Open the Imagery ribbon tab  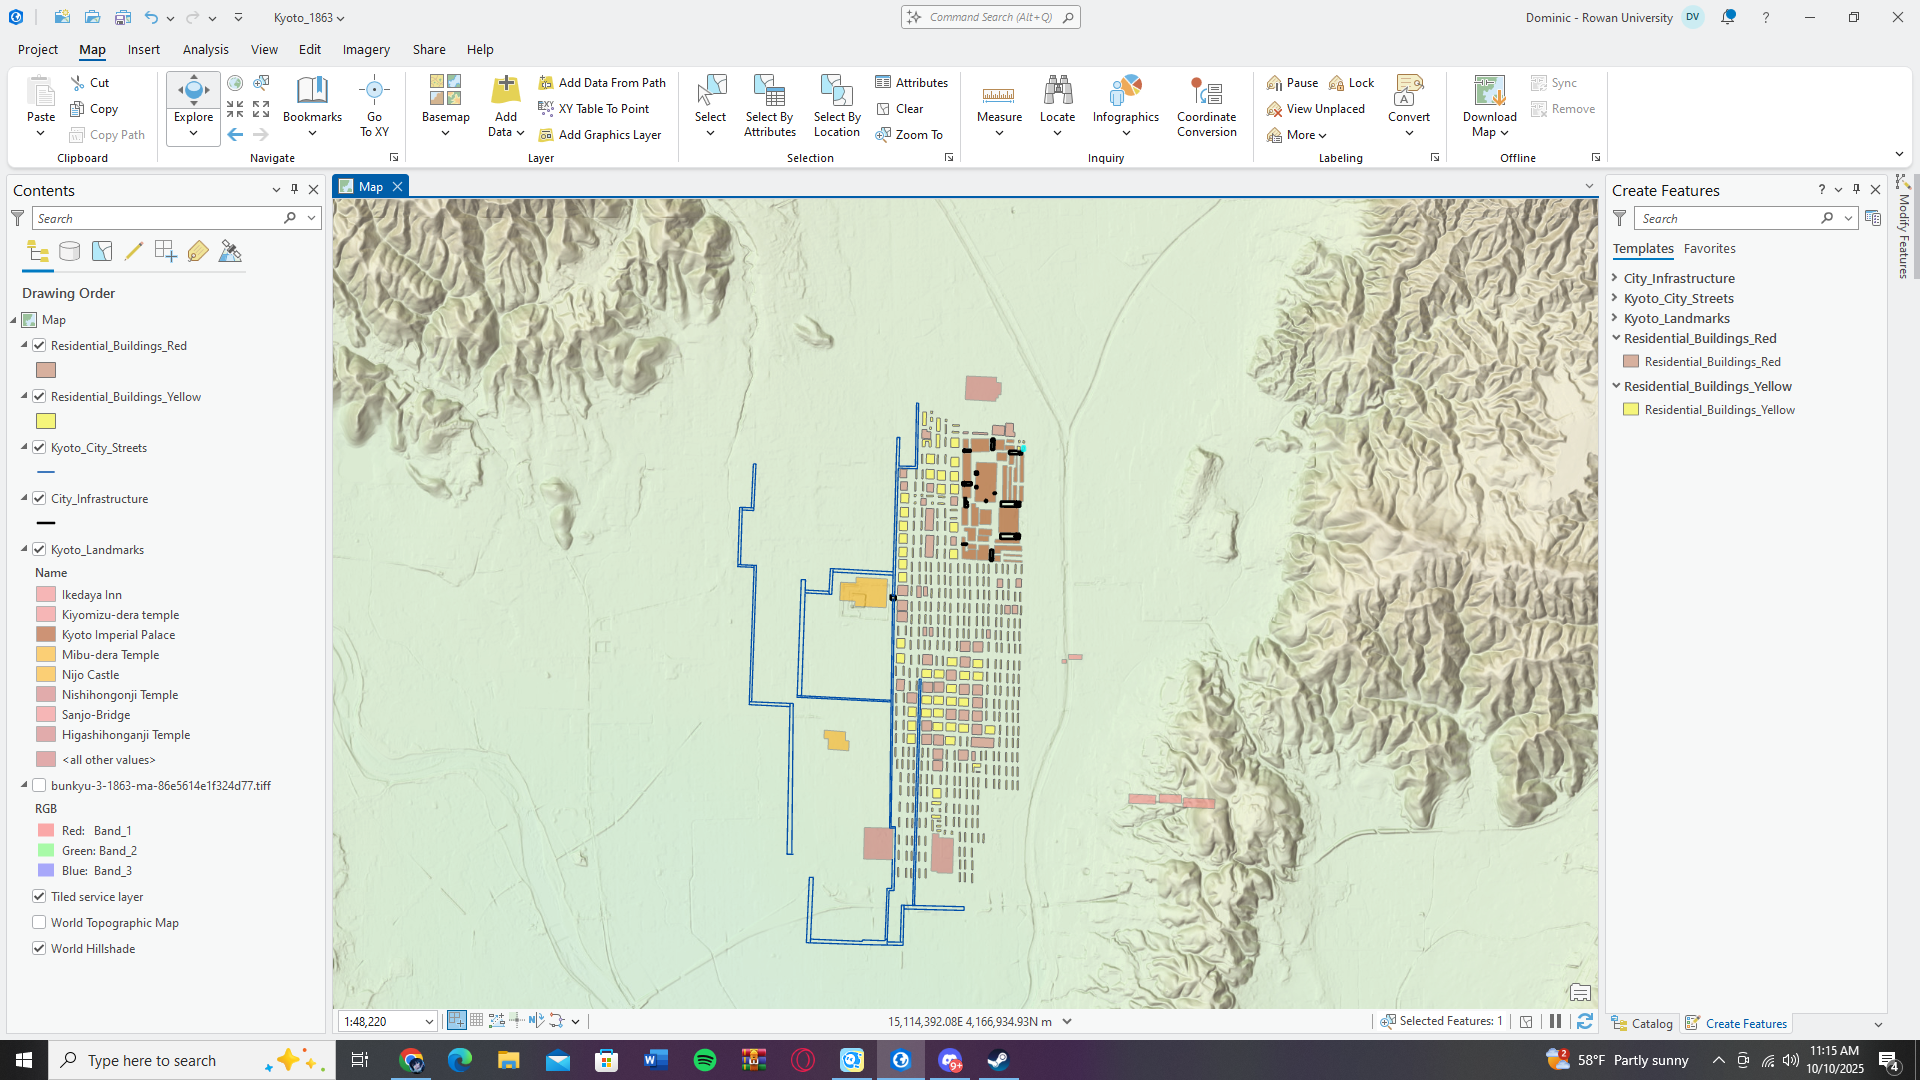(366, 49)
